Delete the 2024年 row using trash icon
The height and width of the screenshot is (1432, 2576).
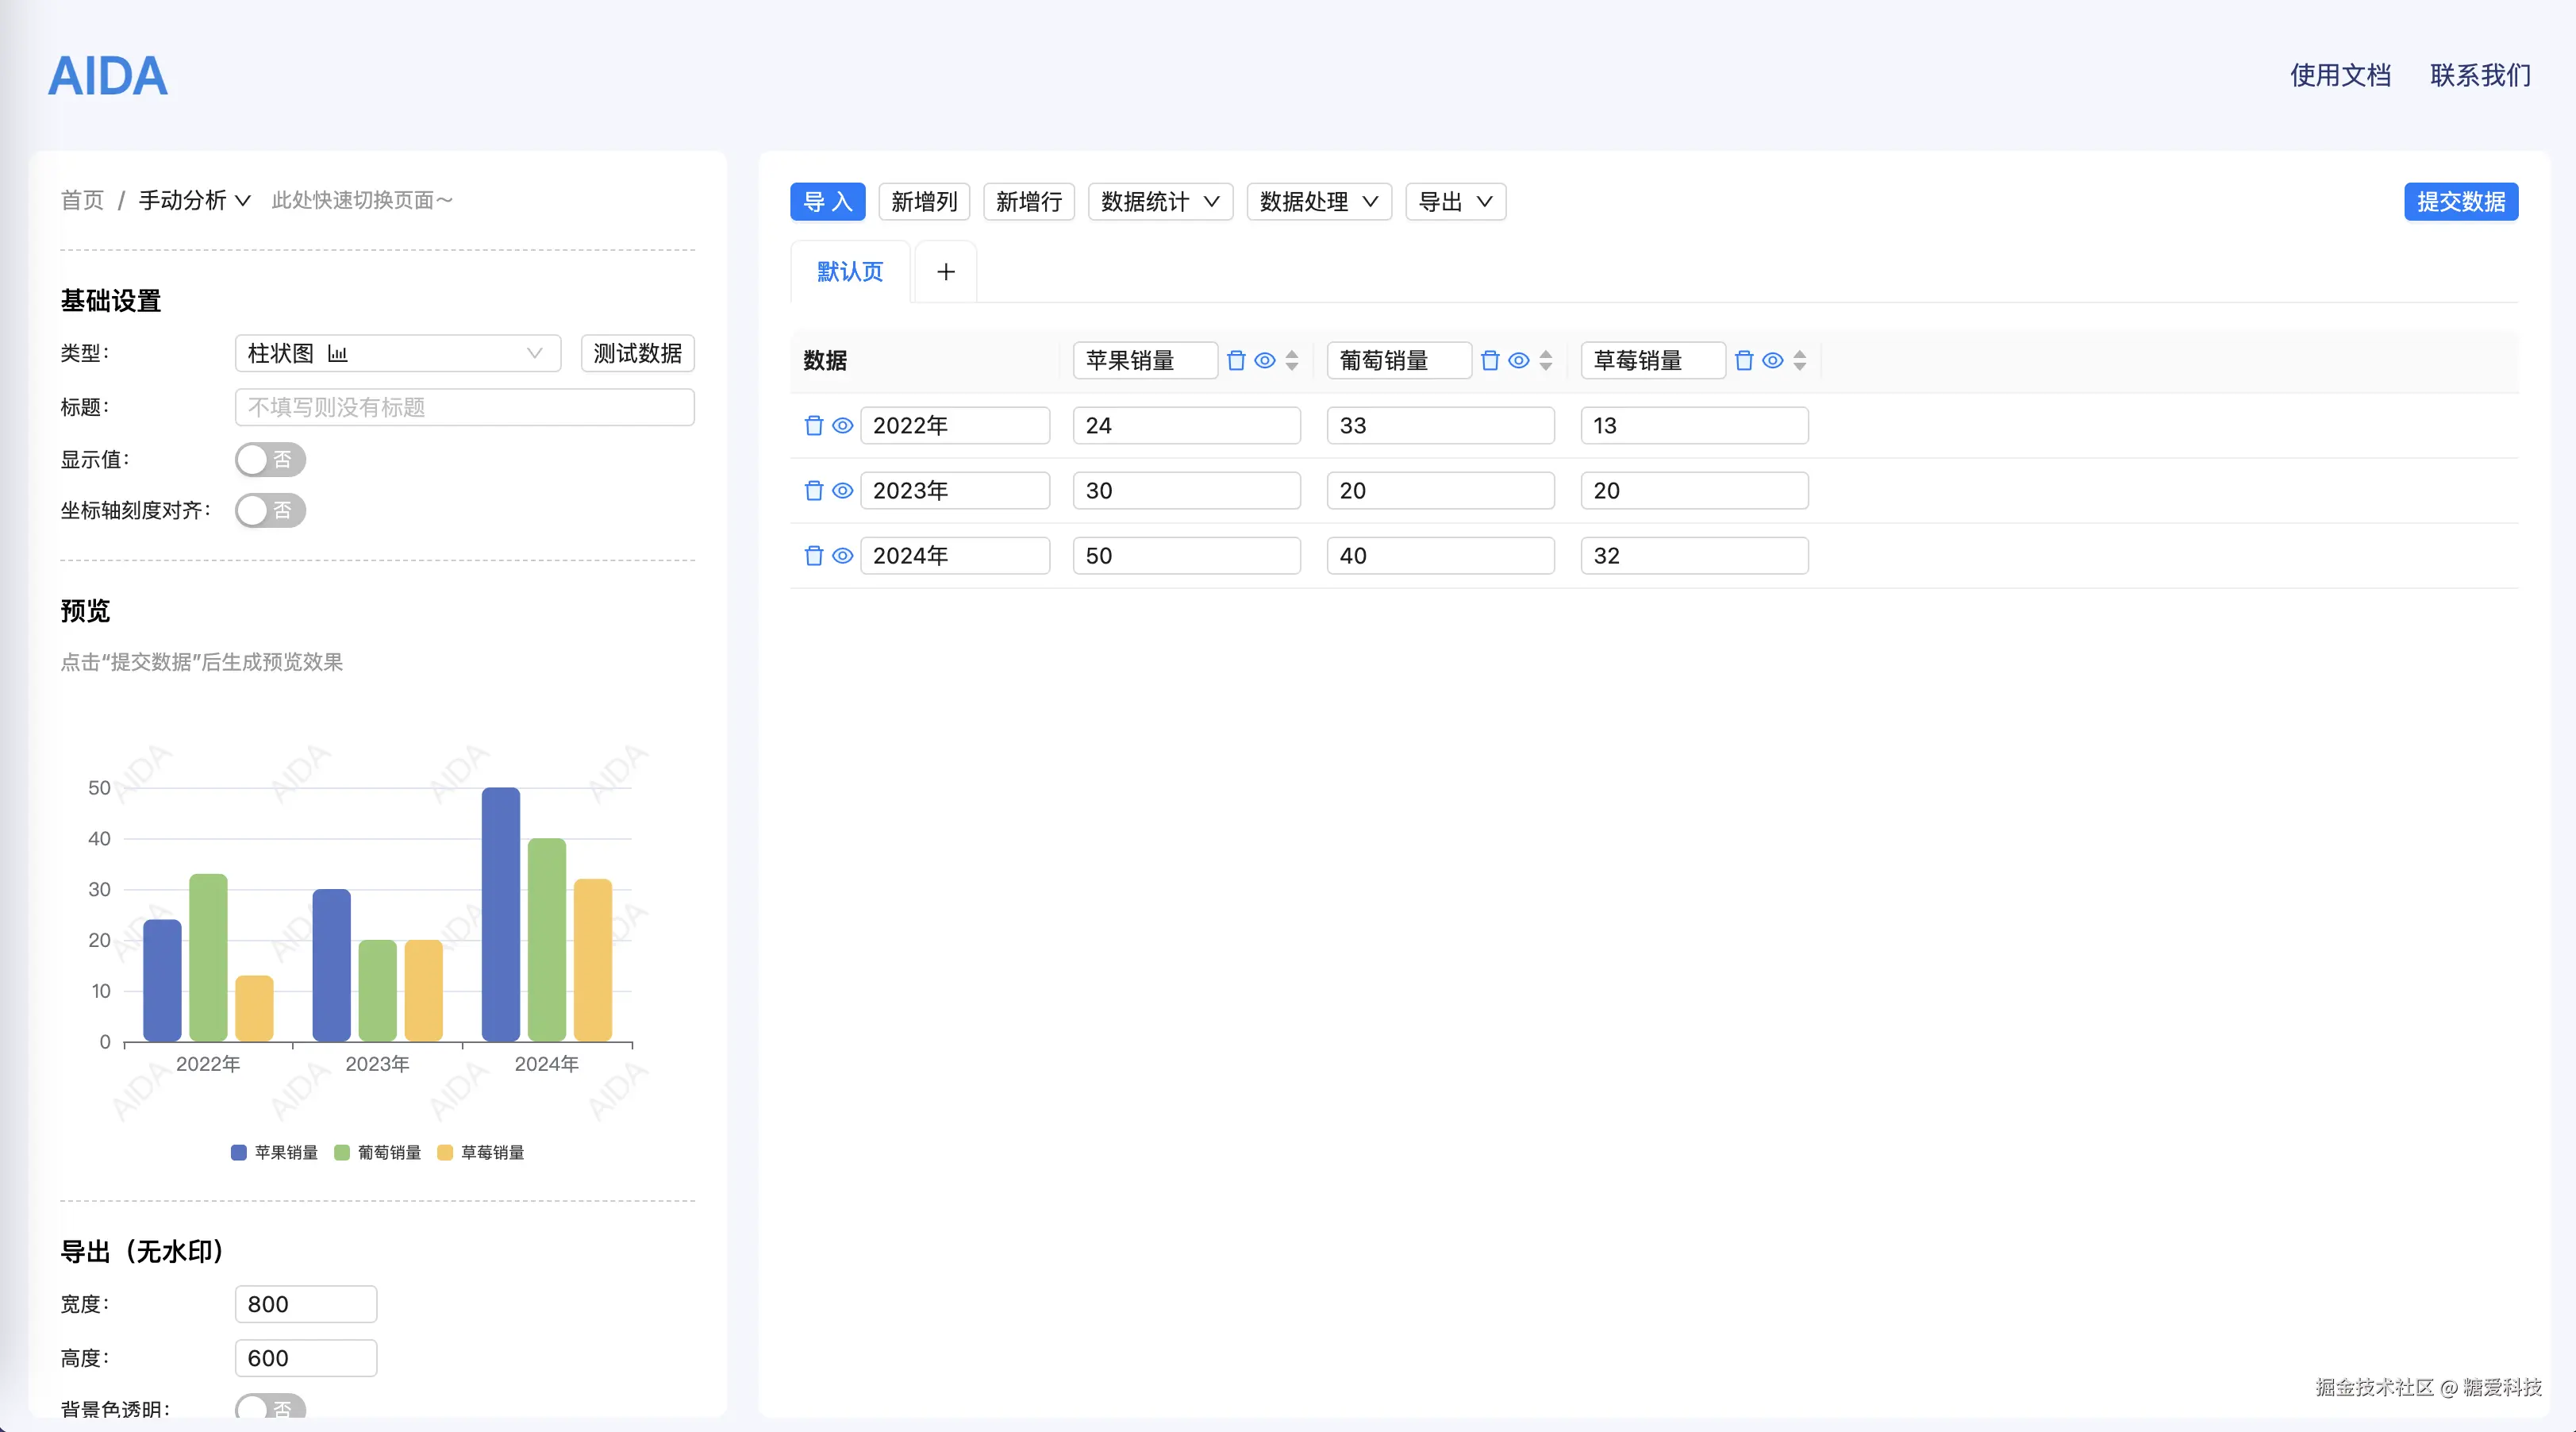[814, 556]
